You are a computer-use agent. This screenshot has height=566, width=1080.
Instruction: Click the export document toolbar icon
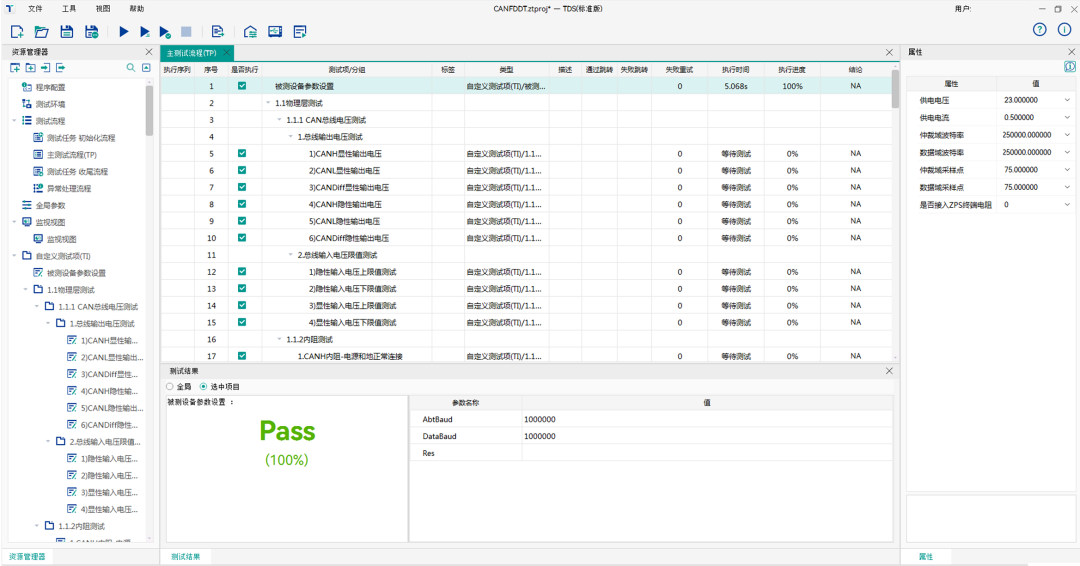(x=218, y=32)
